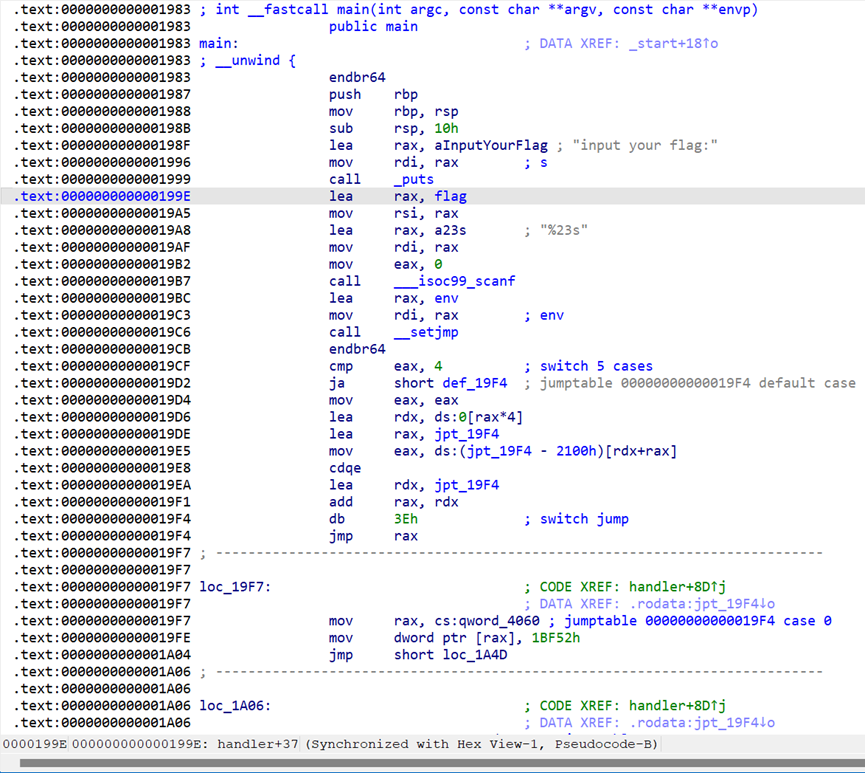This screenshot has height=773, width=865.
Task: Click the flag operand in the highlighted line
Action: [450, 196]
